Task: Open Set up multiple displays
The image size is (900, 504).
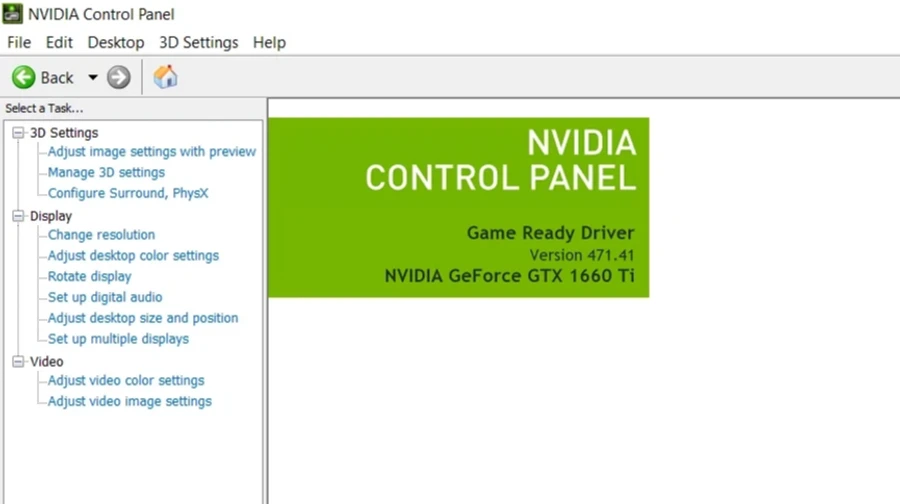Action: point(118,339)
